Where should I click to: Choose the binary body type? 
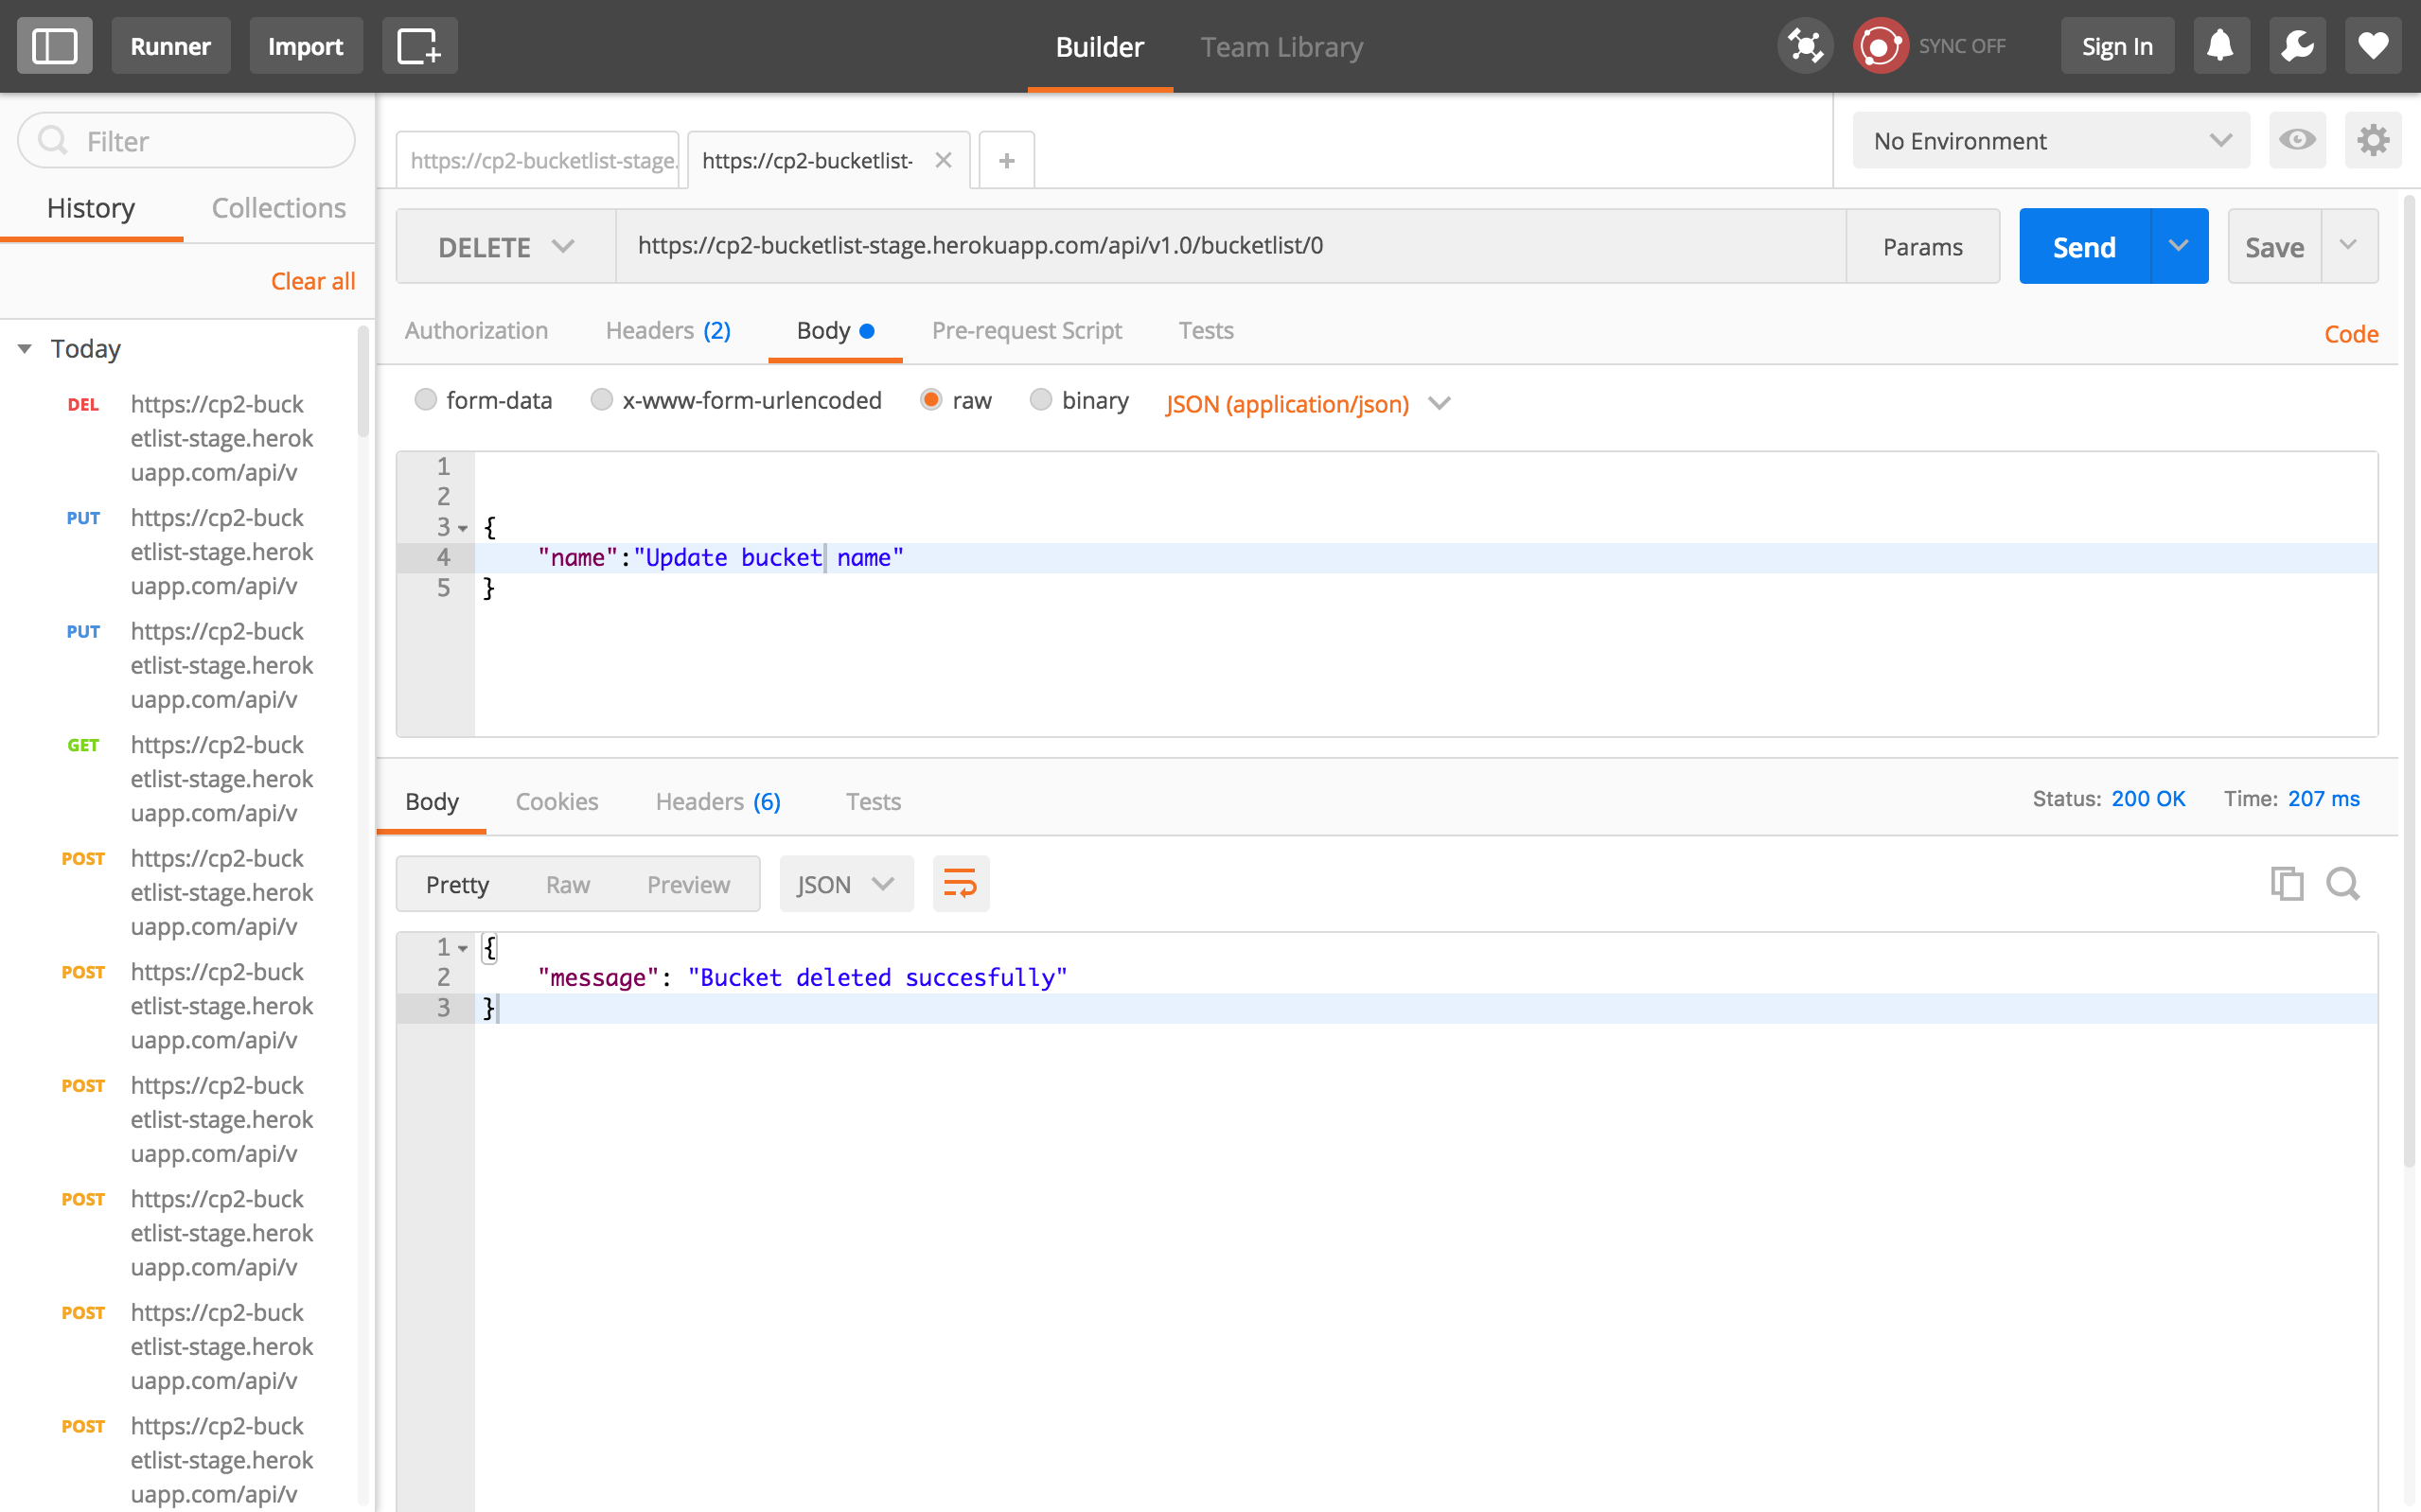click(1041, 400)
